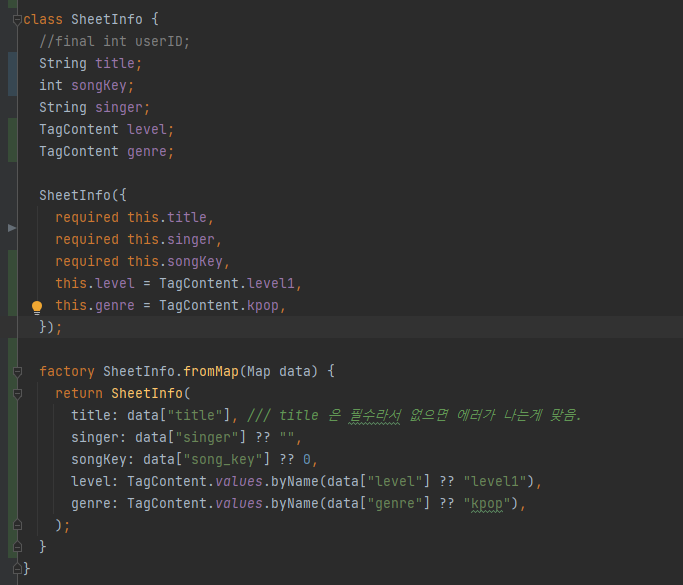This screenshot has width=683, height=585.
Task: Click the "kpop" default string with squiggle
Action: tap(487, 504)
